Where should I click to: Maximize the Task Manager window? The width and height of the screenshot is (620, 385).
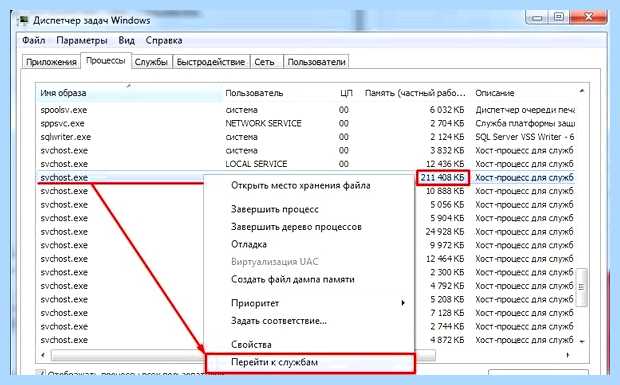pyautogui.click(x=558, y=17)
